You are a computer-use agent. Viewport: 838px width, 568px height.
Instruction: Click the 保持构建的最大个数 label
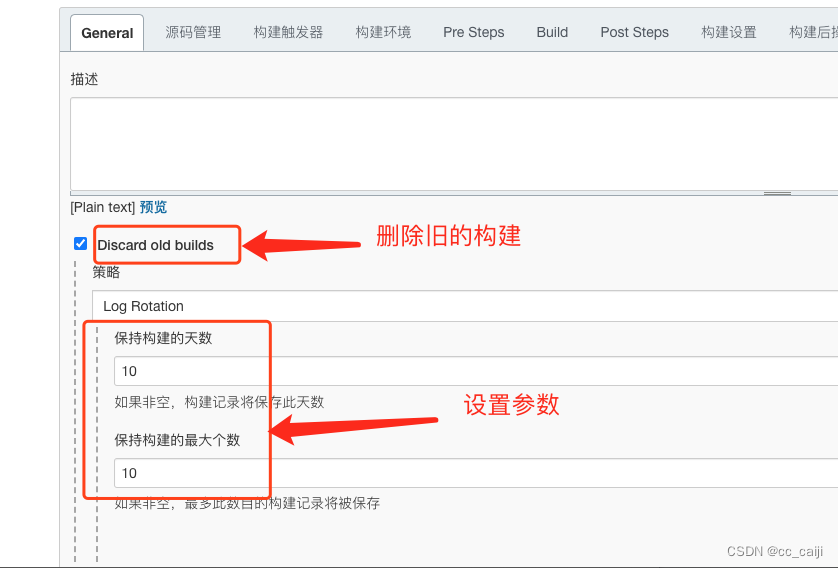click(177, 440)
